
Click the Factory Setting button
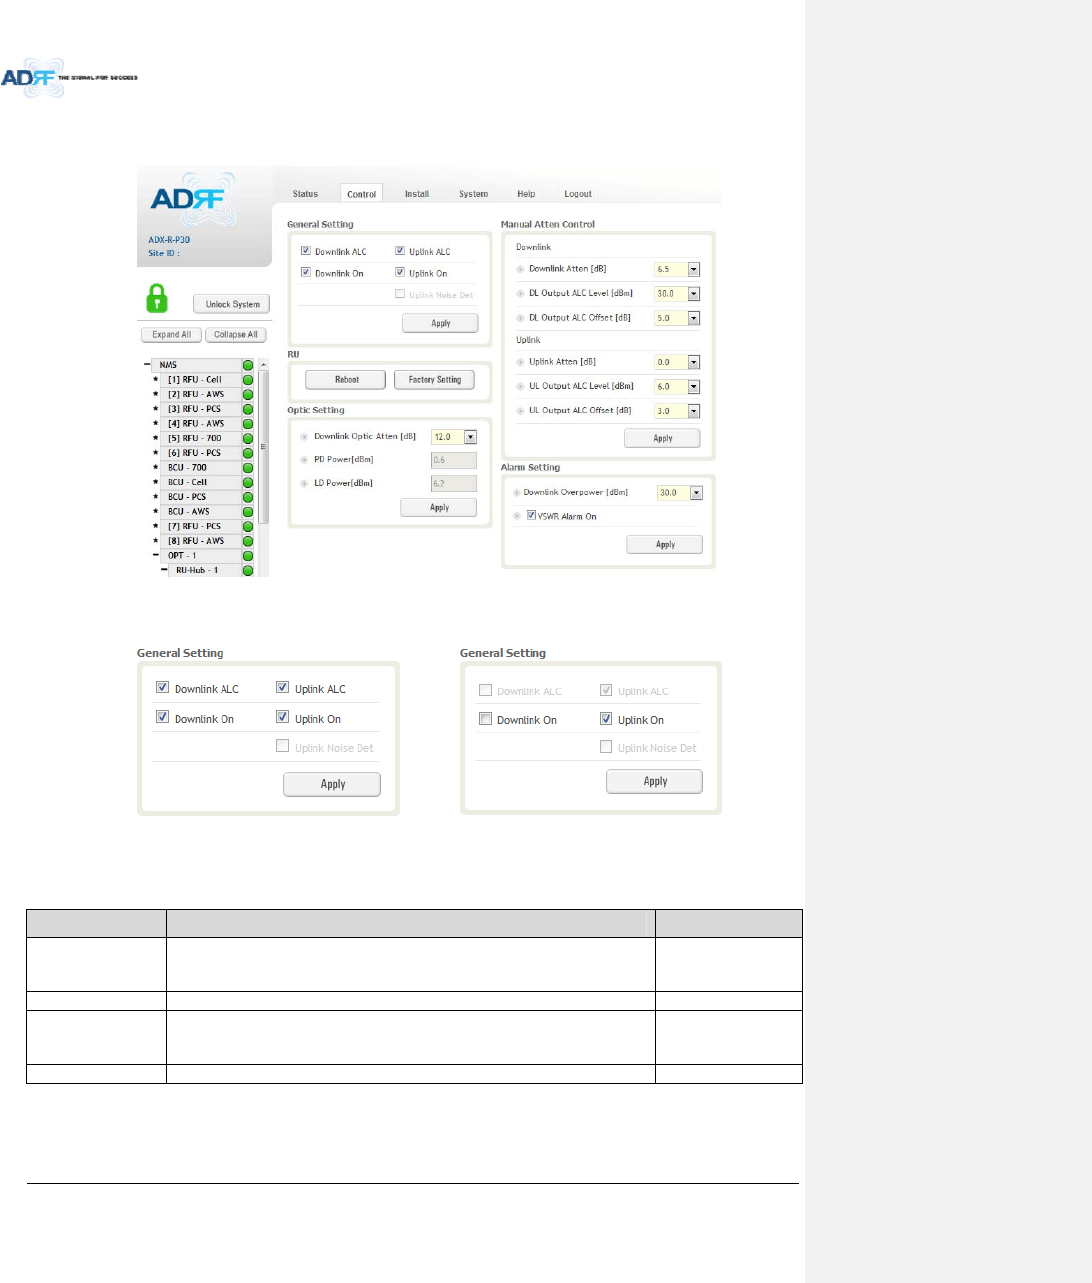(435, 380)
